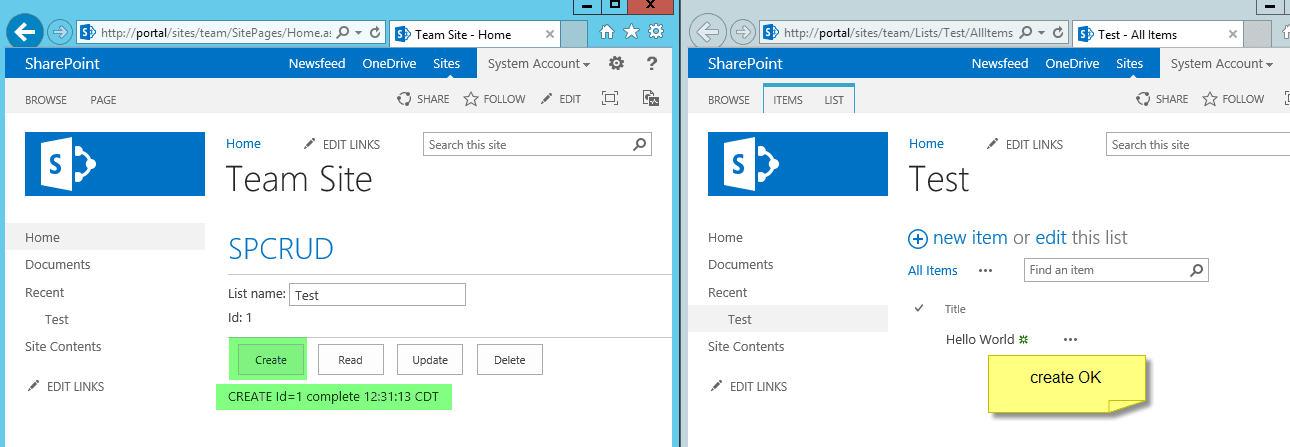The image size is (1290, 447).
Task: Select the All Items view link
Action: point(933,270)
